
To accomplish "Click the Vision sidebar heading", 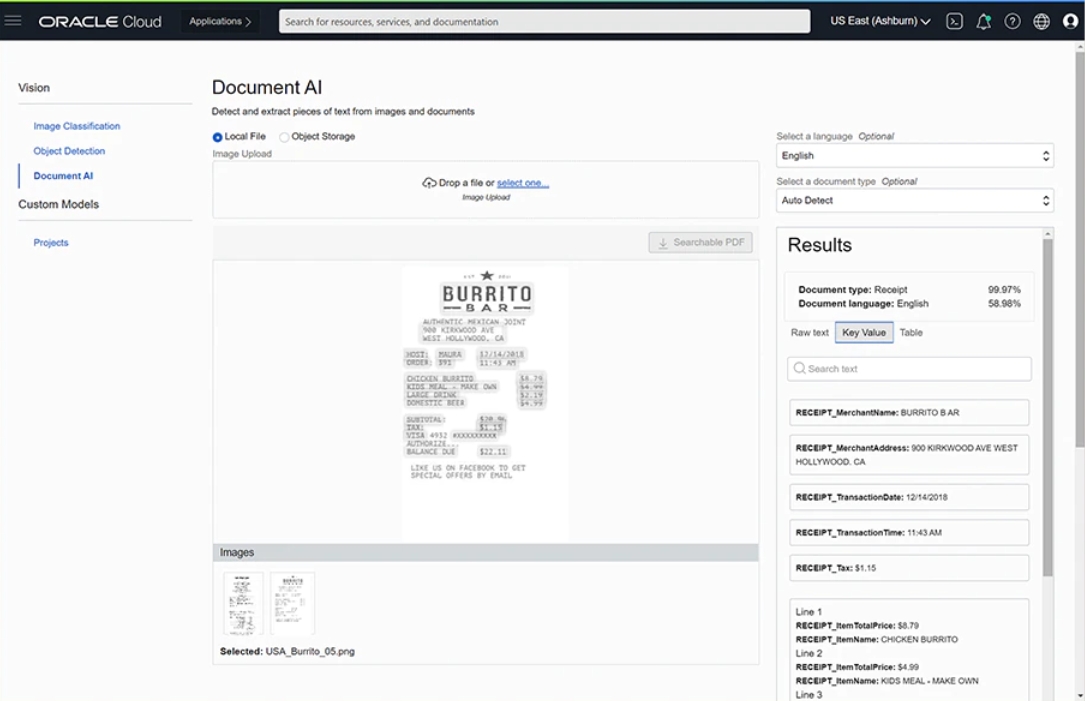I will point(34,88).
